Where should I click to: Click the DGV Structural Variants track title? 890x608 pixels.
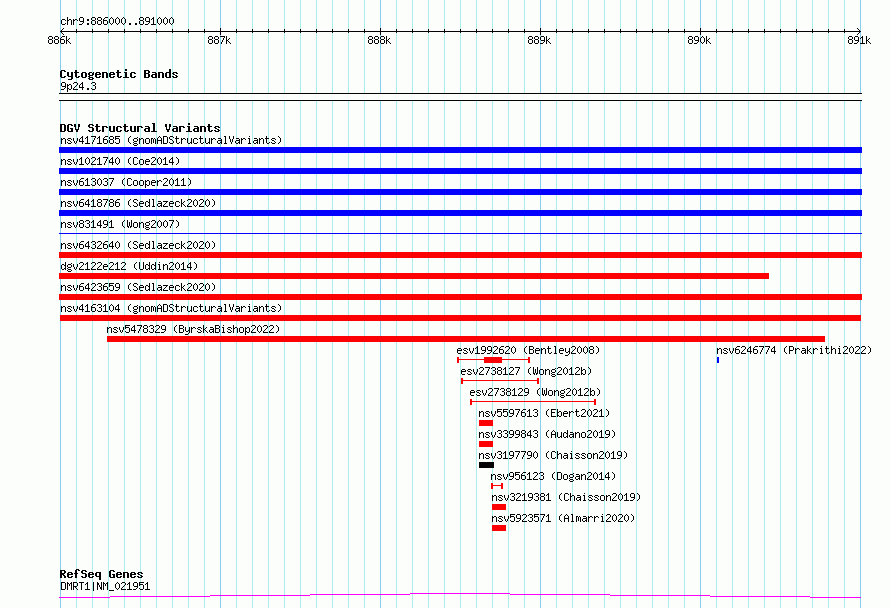[140, 128]
